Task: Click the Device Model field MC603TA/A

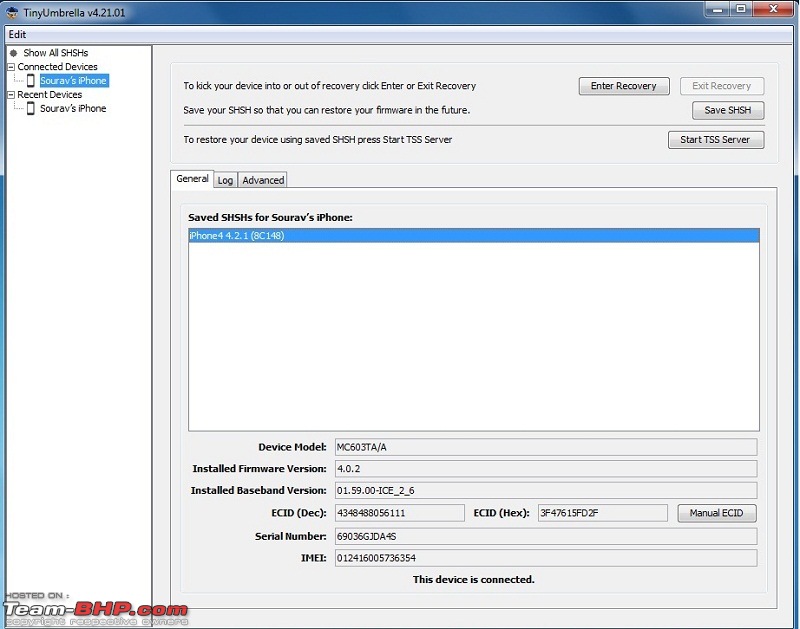Action: click(546, 447)
